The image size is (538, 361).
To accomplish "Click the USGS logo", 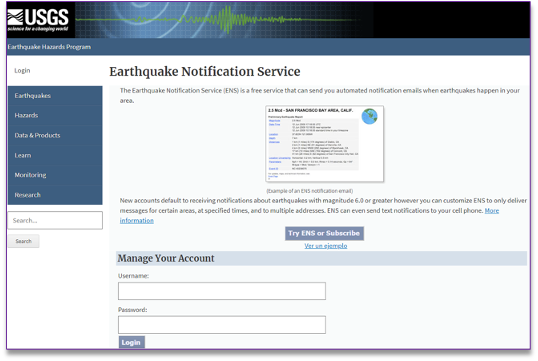I will [x=38, y=20].
